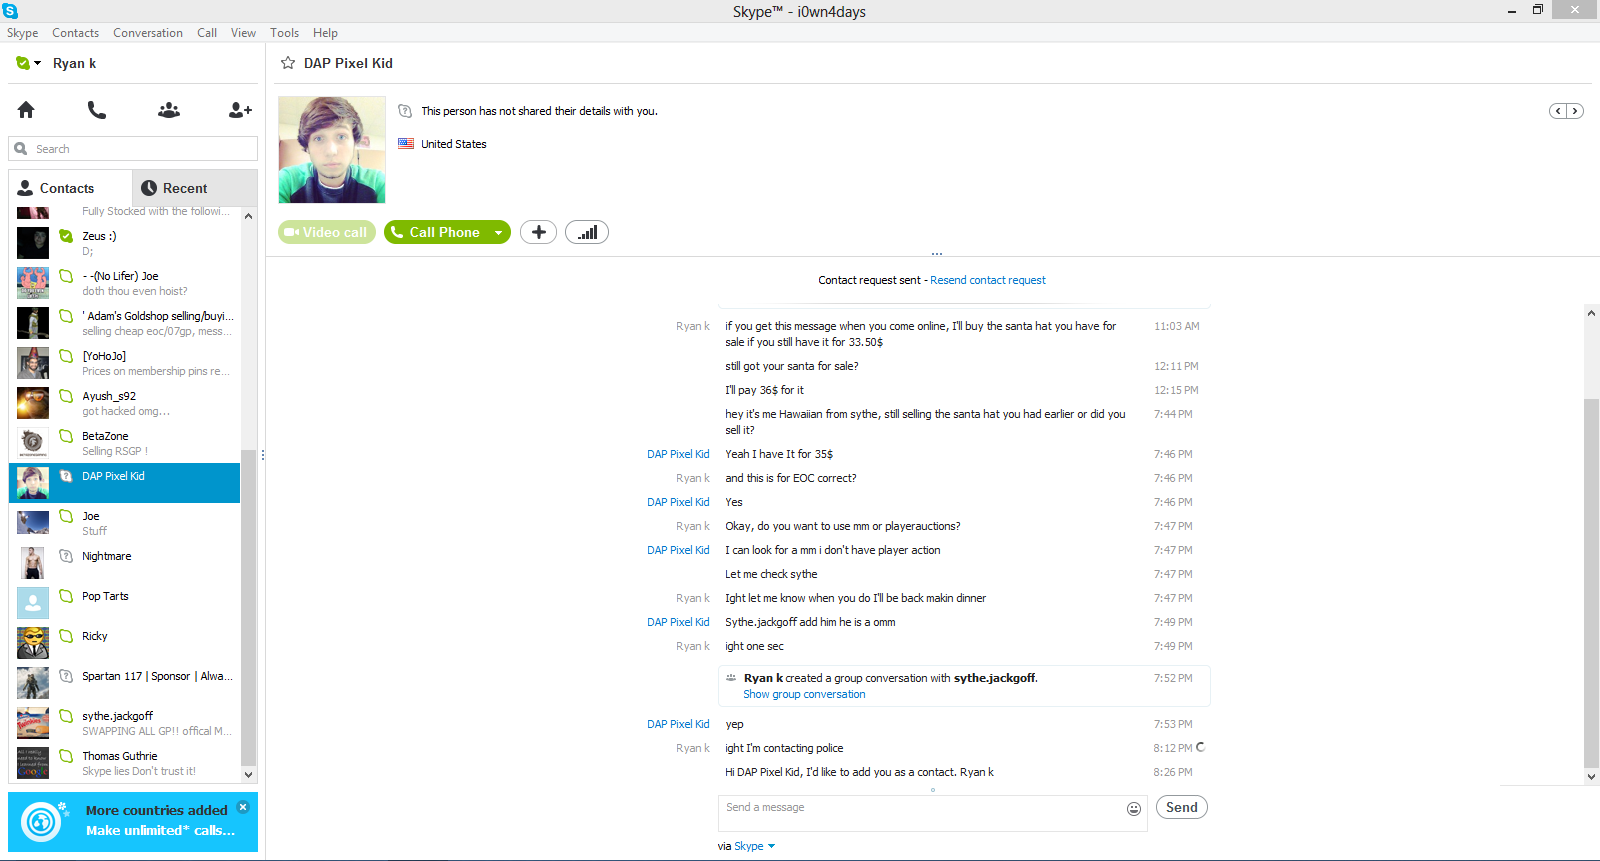Click the details not shared question icon
This screenshot has width=1600, height=861.
[405, 111]
